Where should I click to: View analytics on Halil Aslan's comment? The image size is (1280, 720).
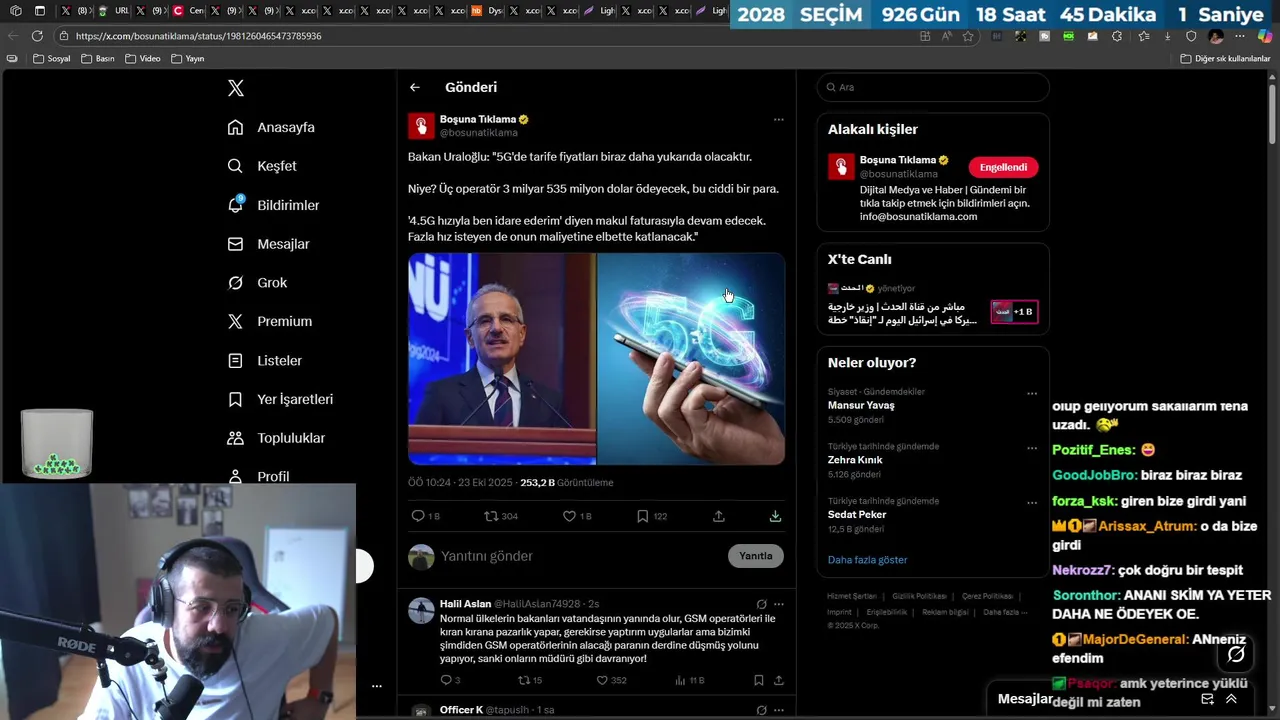tap(689, 680)
